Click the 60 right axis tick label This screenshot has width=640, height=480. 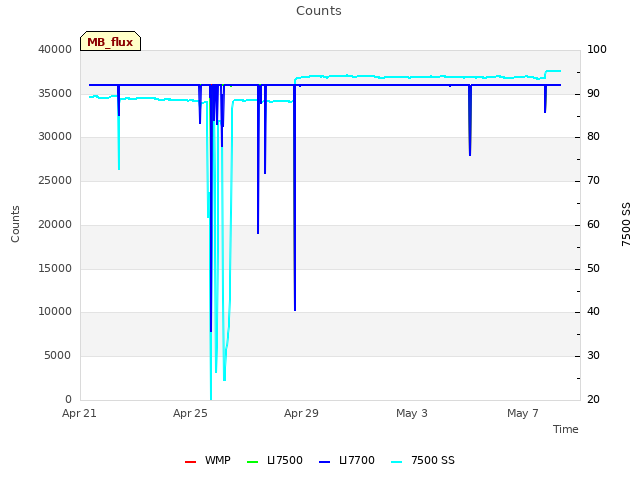coord(593,224)
